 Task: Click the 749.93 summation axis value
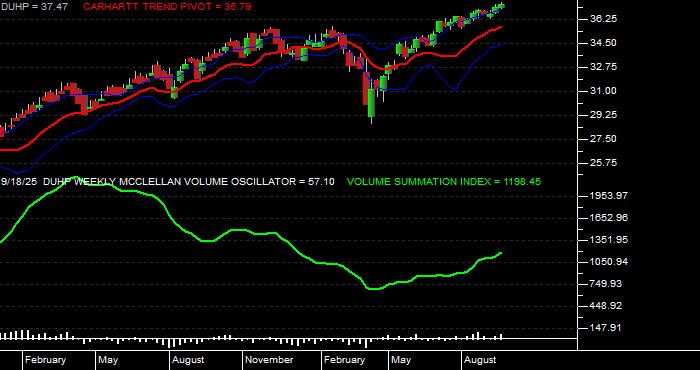[x=606, y=284]
